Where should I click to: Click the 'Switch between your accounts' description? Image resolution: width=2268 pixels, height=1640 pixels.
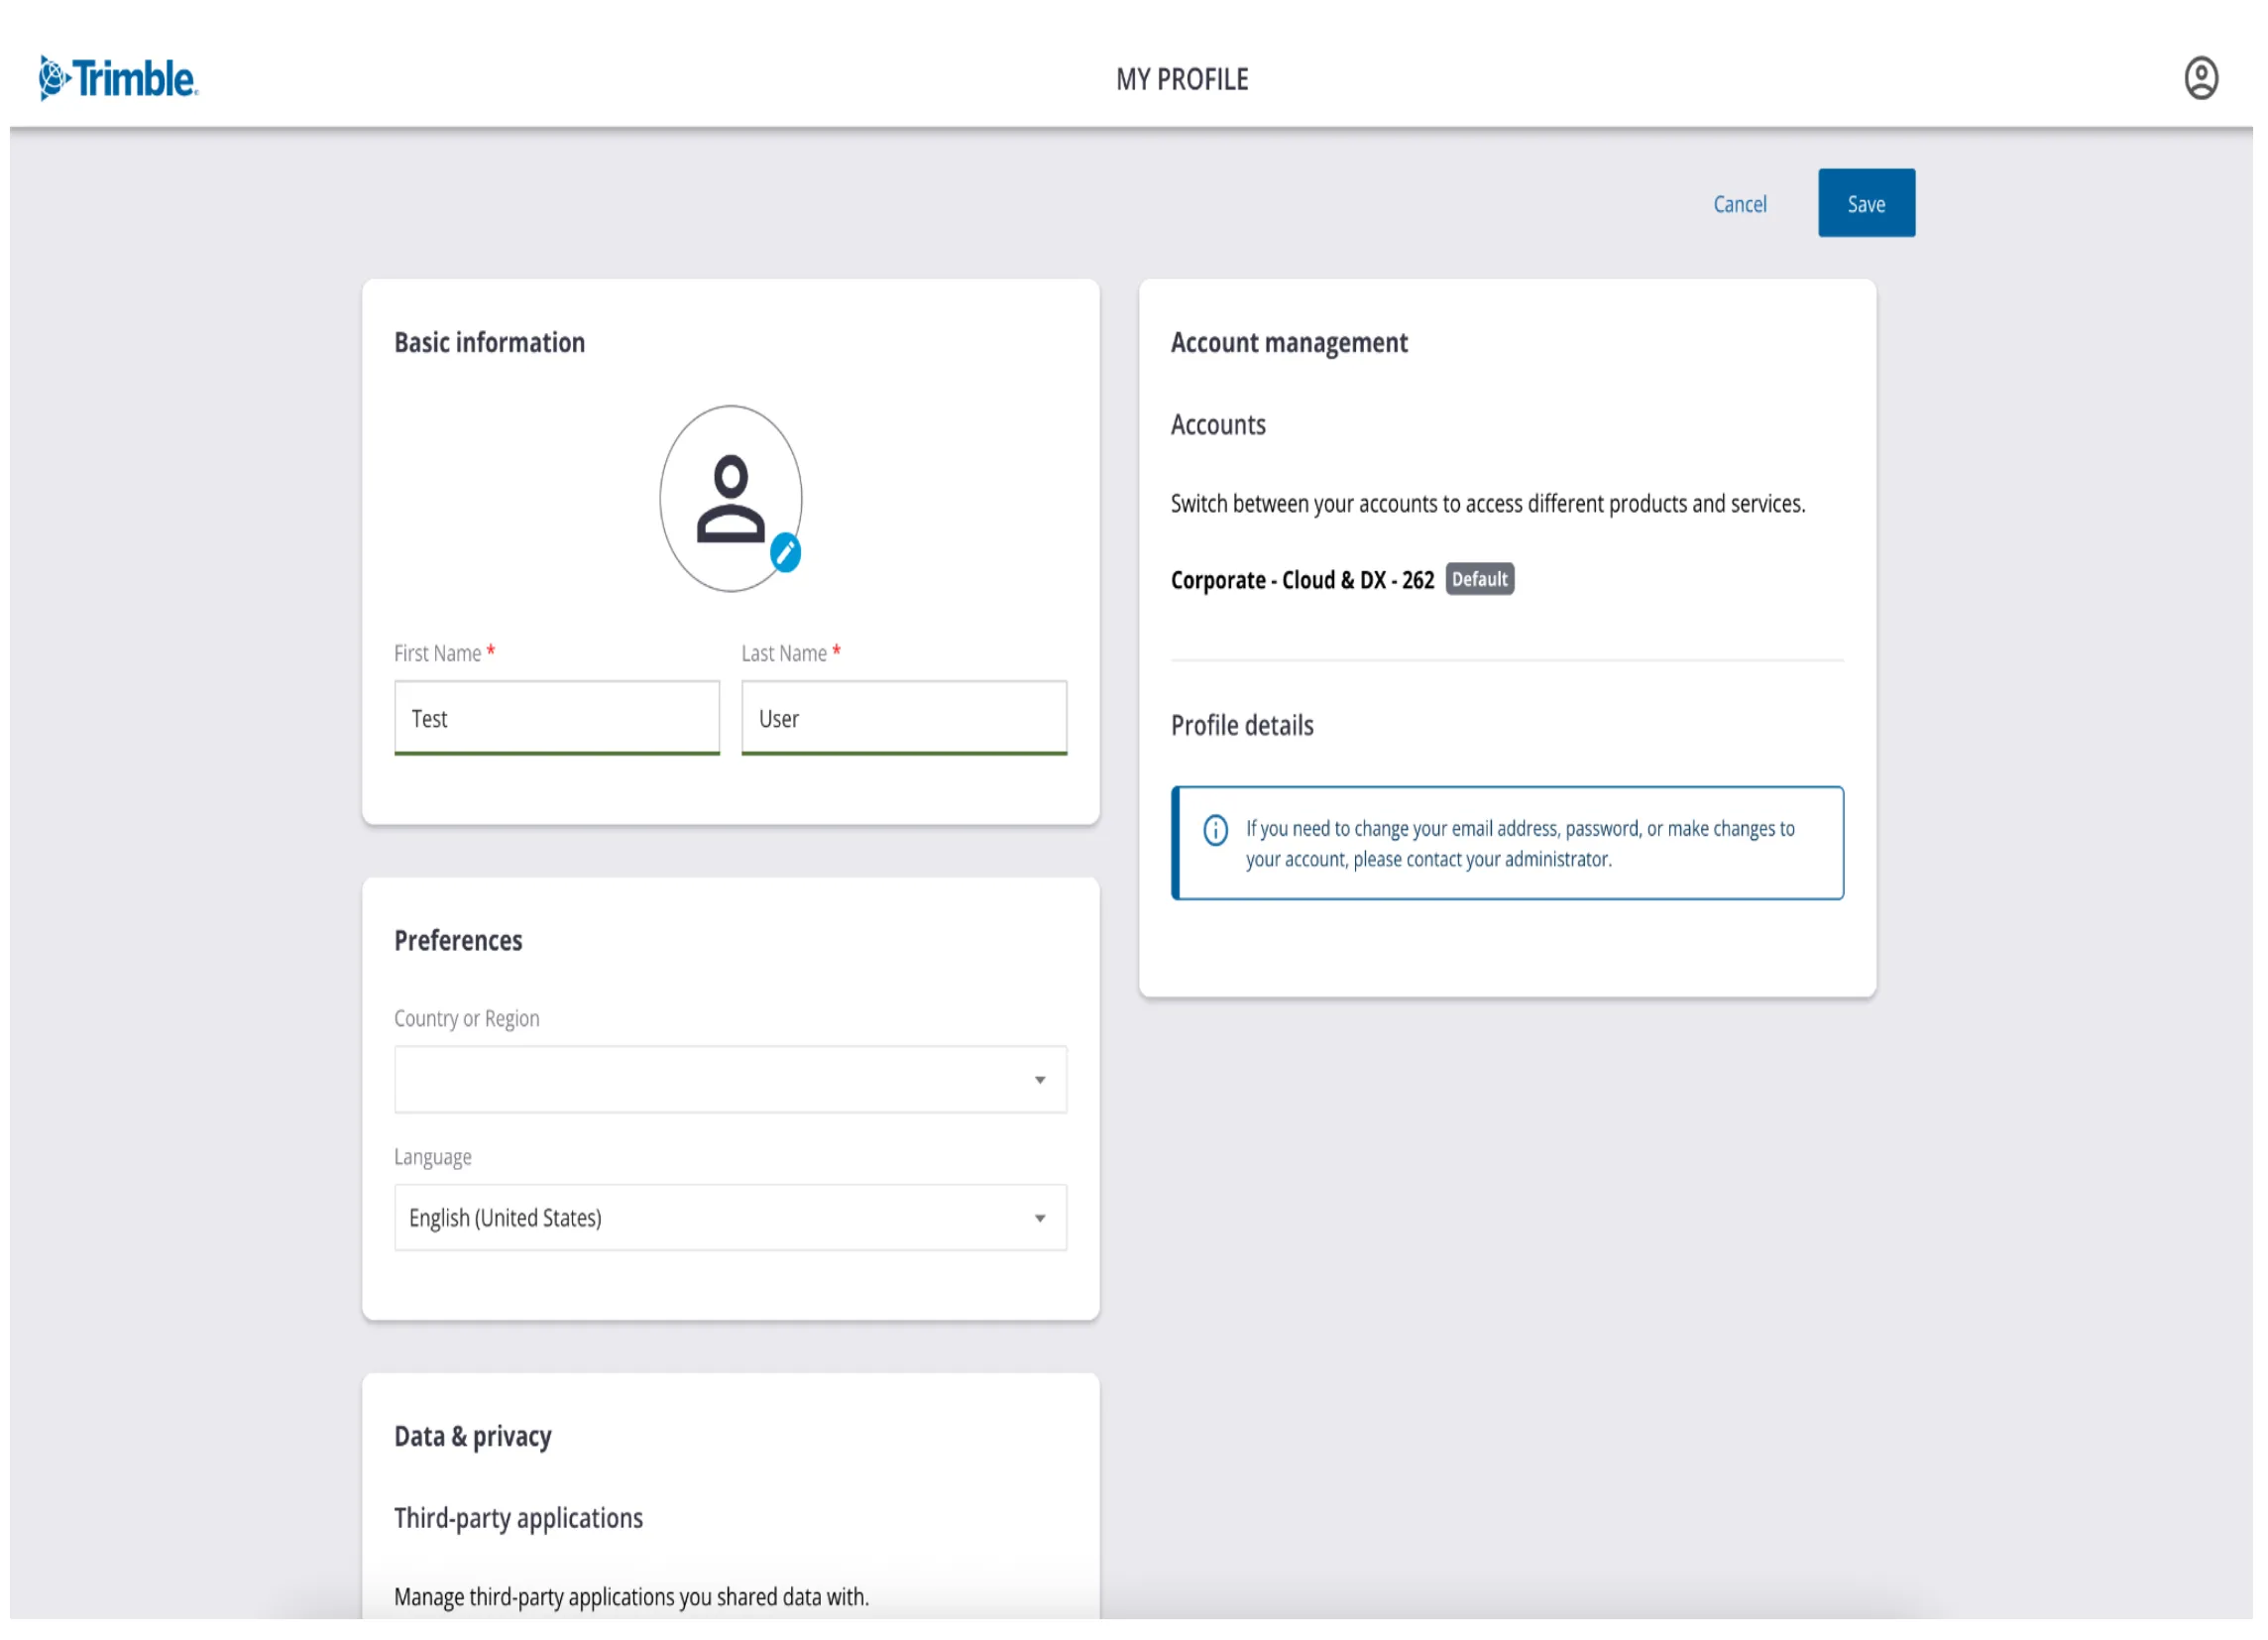(1487, 503)
